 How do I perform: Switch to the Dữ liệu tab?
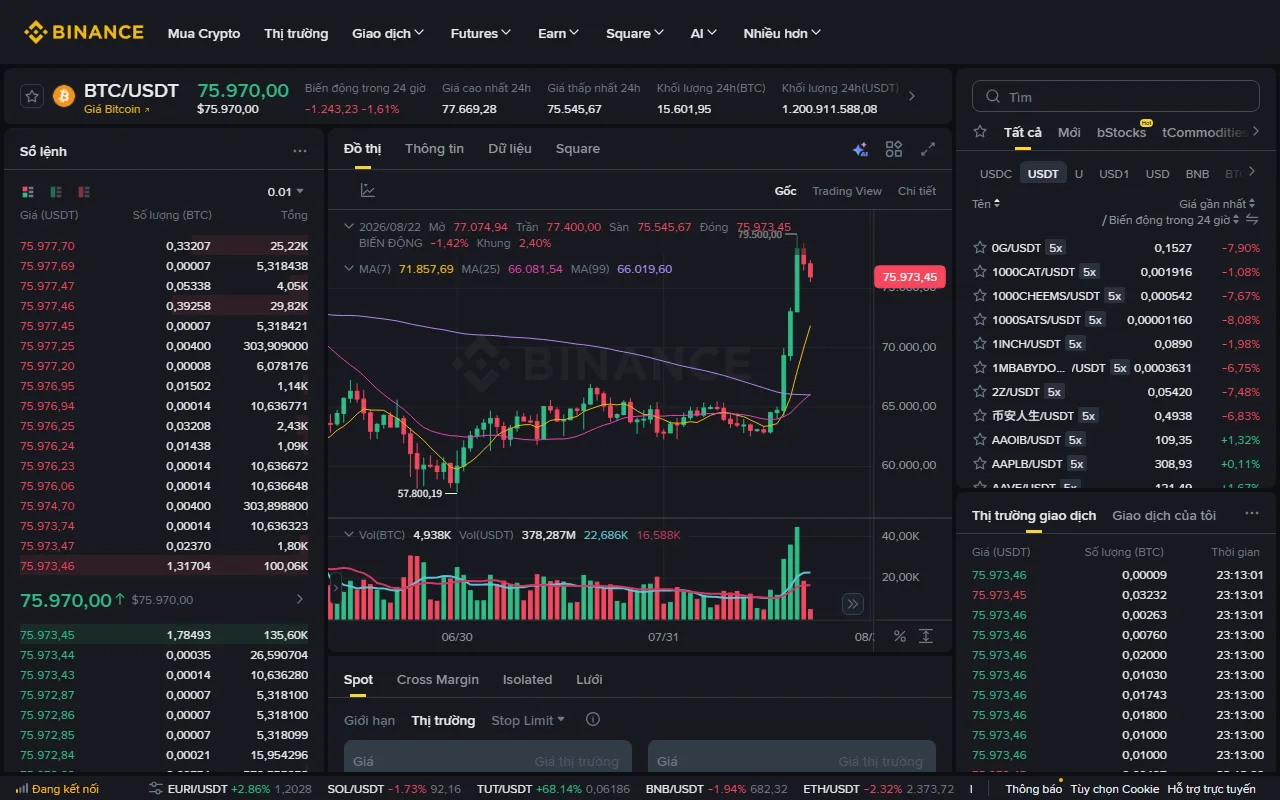pyautogui.click(x=510, y=148)
